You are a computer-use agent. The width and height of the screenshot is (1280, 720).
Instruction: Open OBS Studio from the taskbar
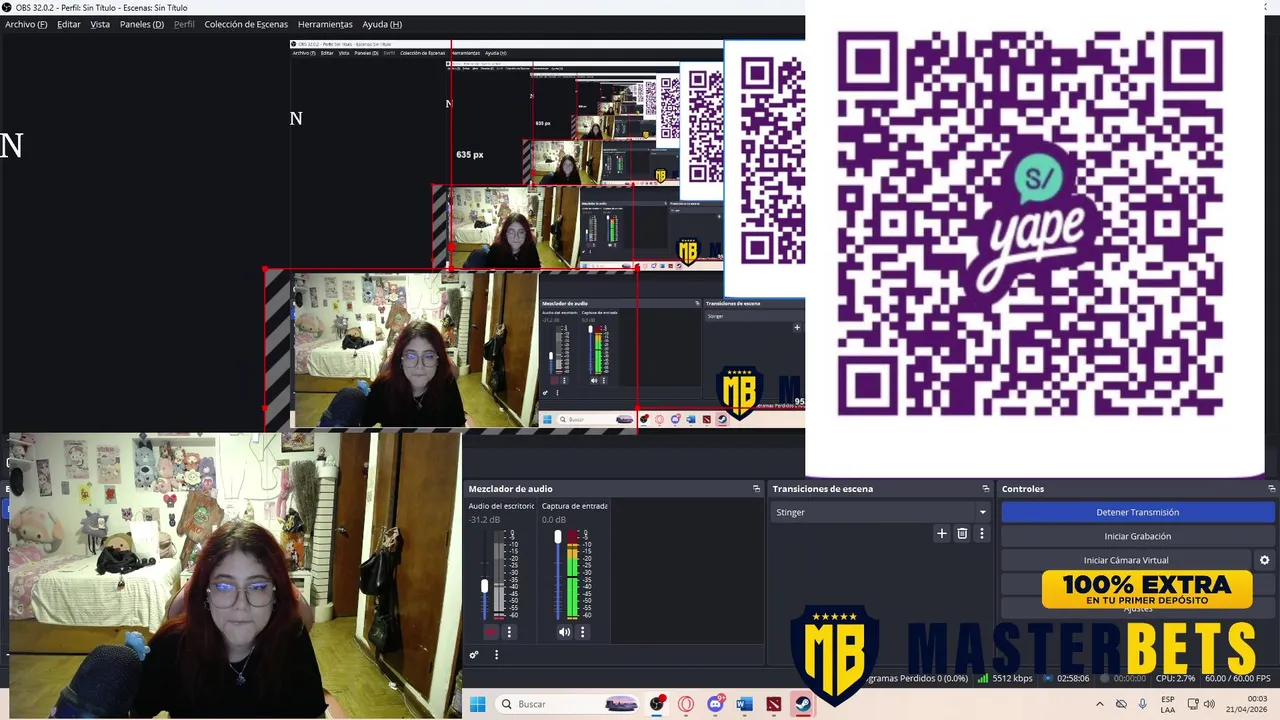[657, 704]
